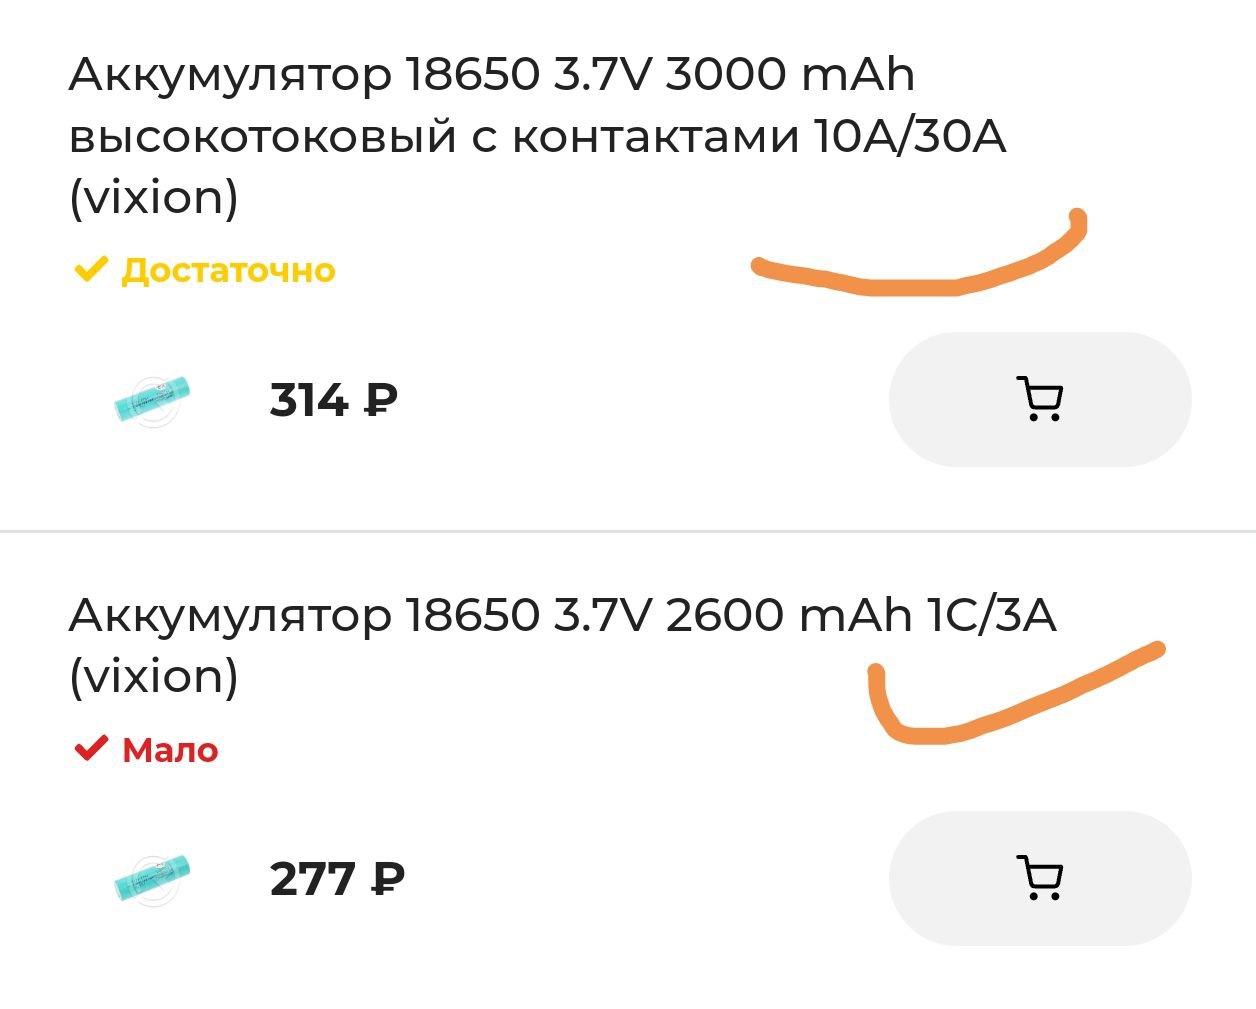Add the 3000 mAh battery to cart
The width and height of the screenshot is (1256, 1009).
tap(1040, 399)
